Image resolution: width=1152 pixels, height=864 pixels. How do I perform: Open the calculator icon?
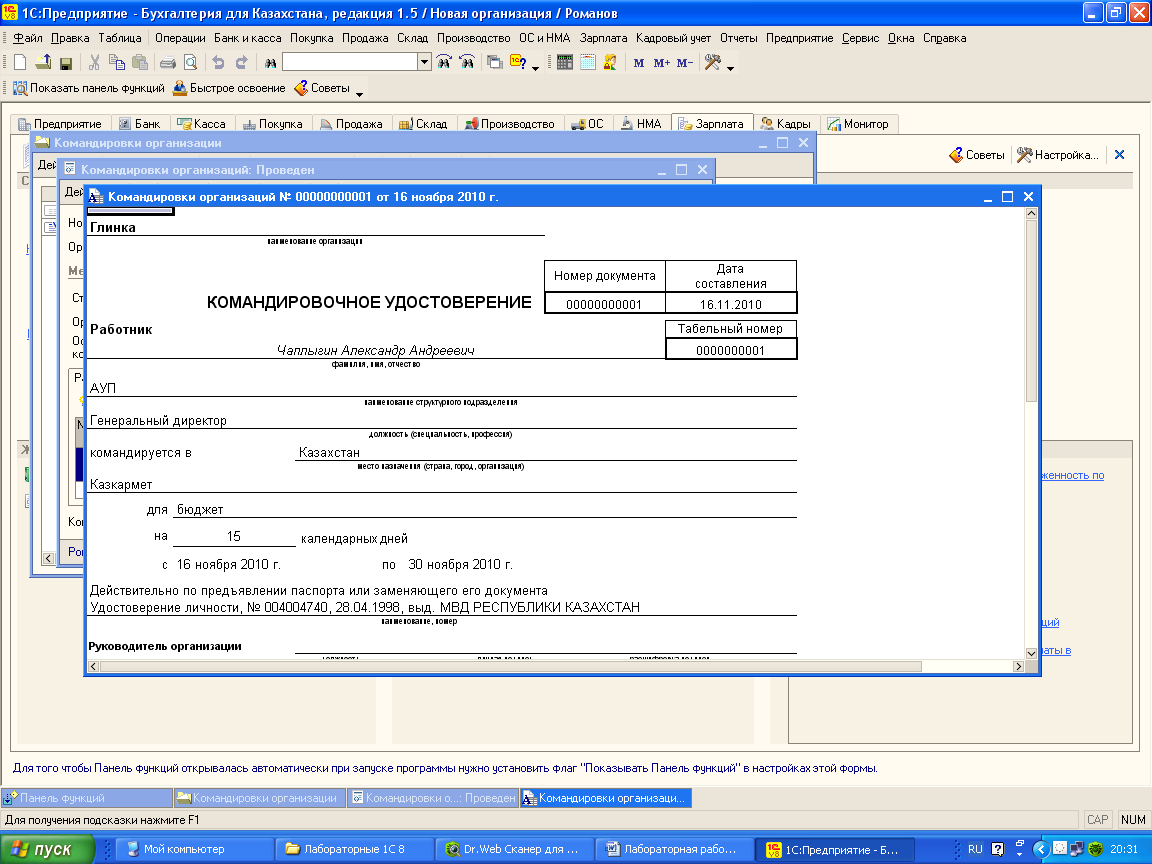coord(565,62)
